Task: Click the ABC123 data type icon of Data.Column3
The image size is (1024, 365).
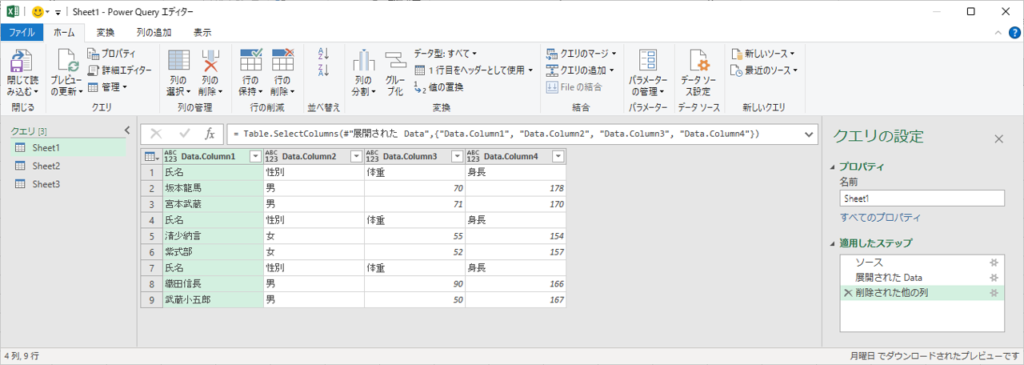Action: (x=372, y=156)
